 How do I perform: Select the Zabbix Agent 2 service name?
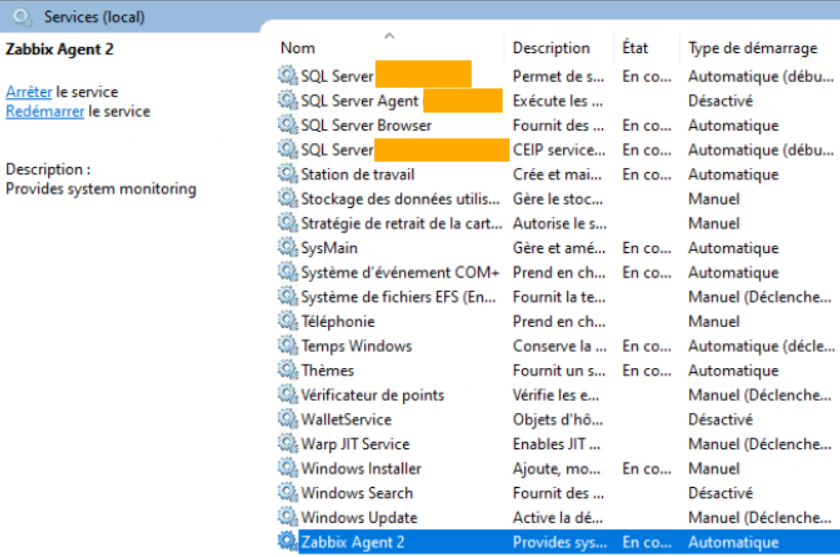[353, 542]
